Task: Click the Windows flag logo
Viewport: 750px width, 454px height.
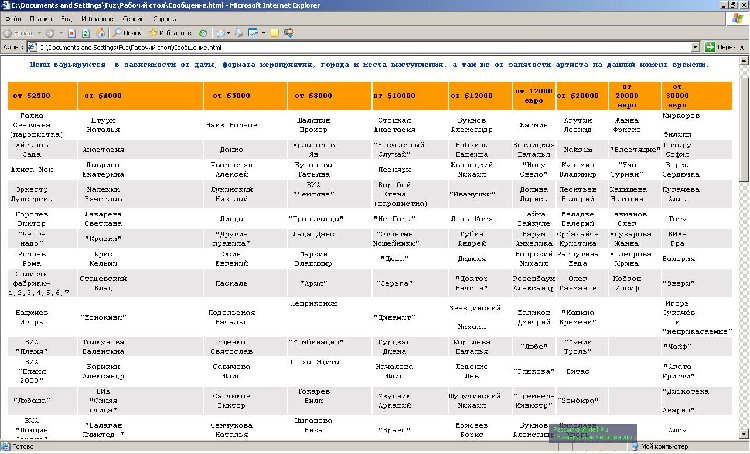Action: tap(738, 19)
